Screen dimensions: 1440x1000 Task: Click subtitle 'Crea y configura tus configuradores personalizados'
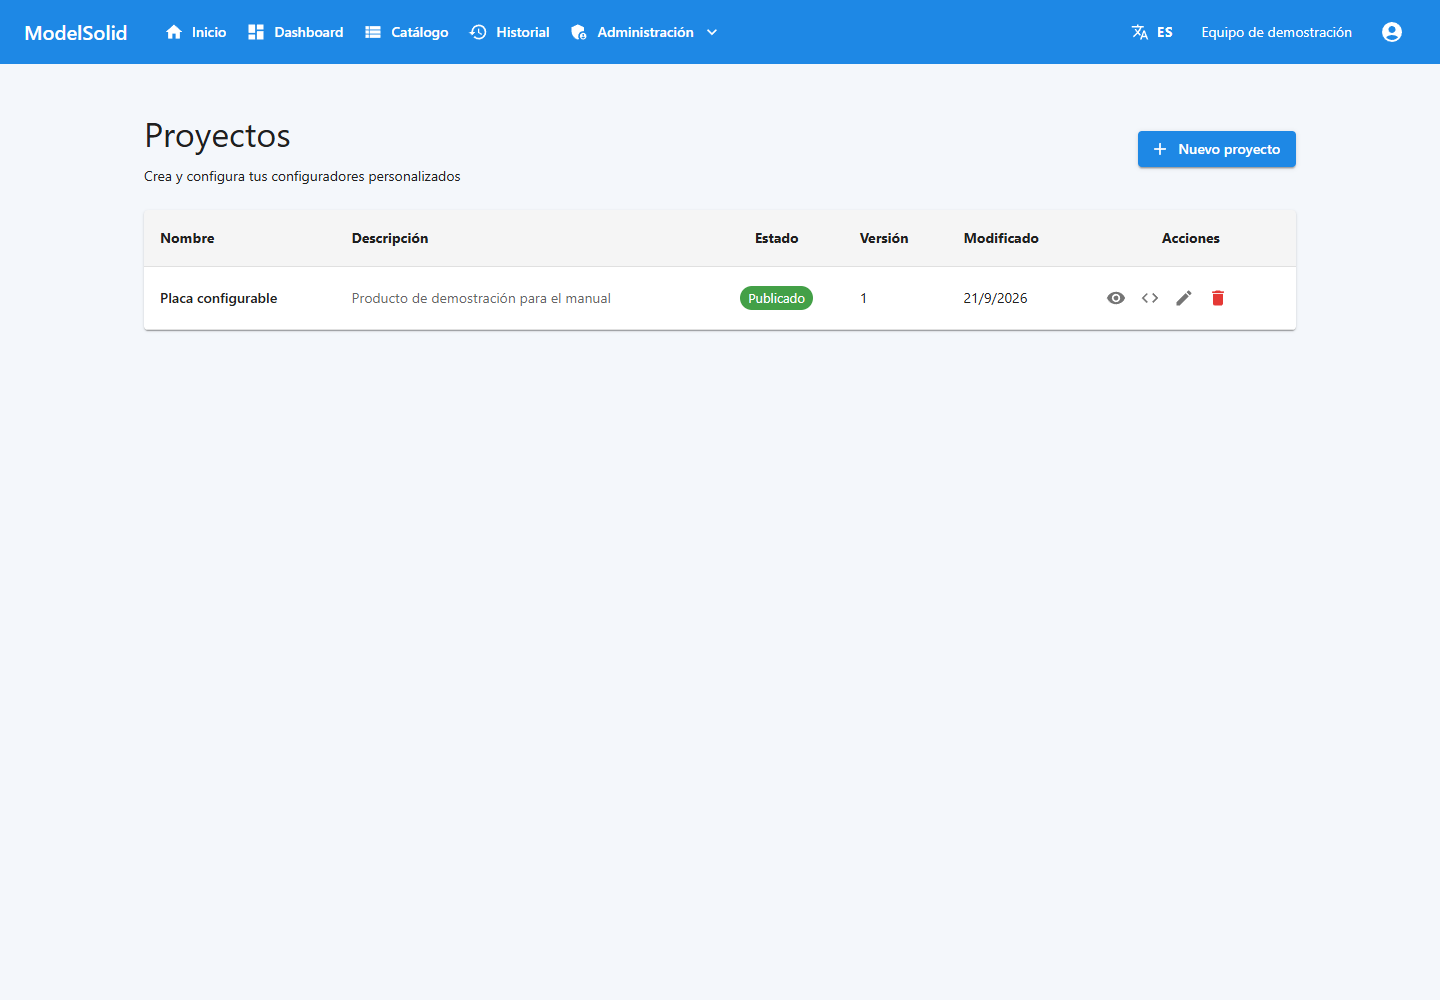(302, 176)
